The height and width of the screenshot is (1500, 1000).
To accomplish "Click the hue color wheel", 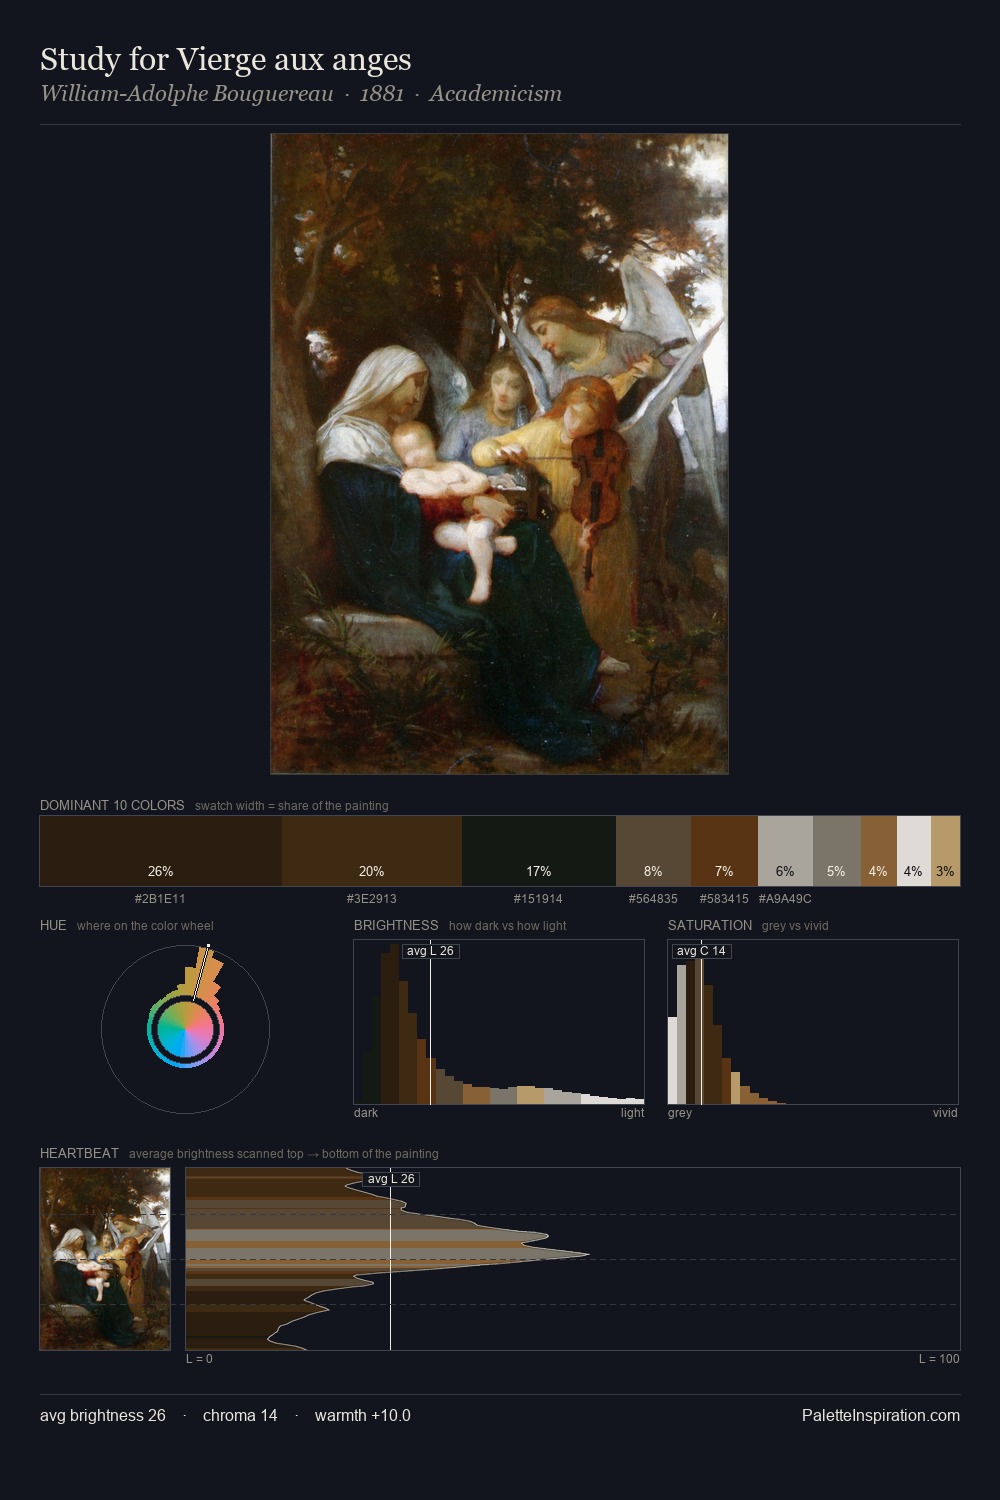I will pos(185,1029).
